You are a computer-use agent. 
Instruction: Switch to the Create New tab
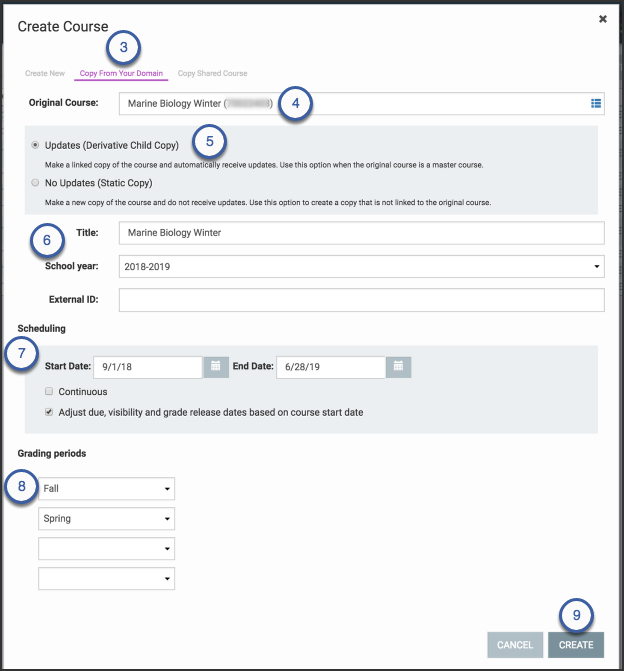pyautogui.click(x=45, y=73)
